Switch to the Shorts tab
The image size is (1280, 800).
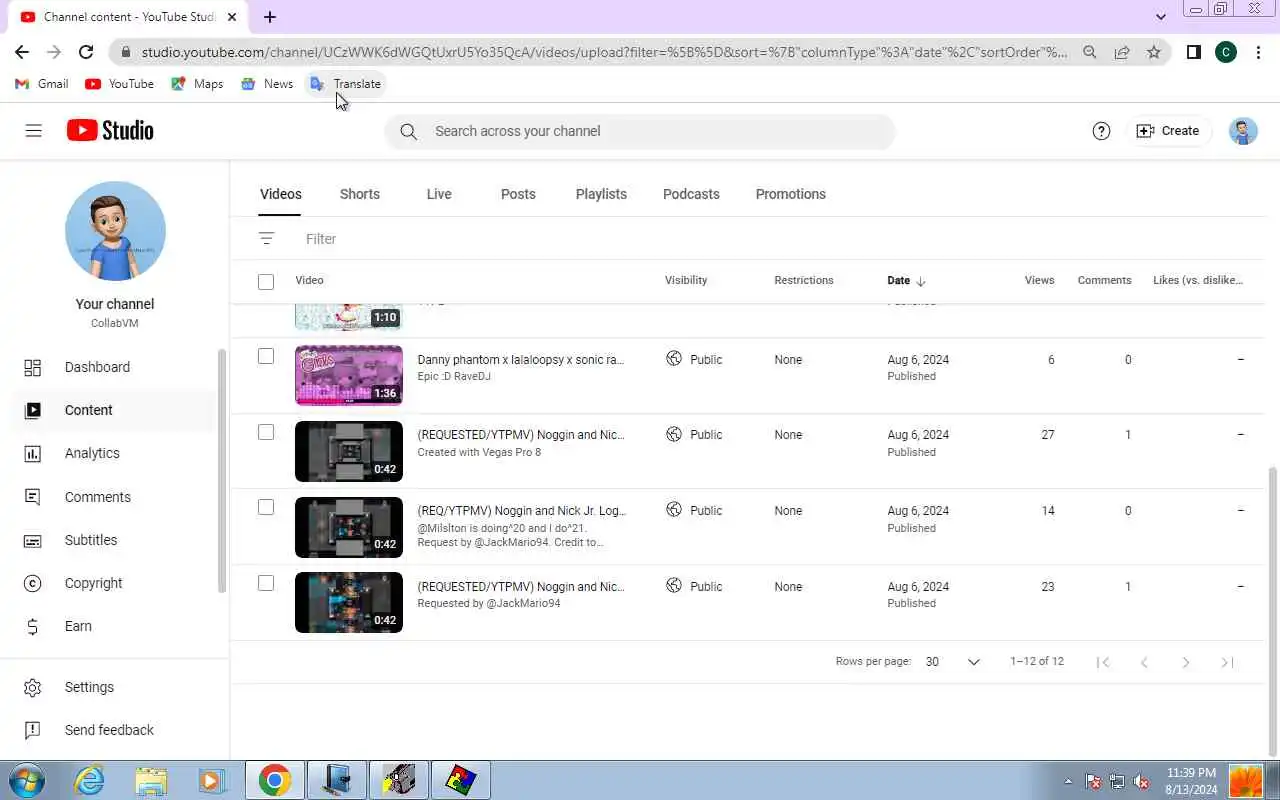click(x=360, y=194)
